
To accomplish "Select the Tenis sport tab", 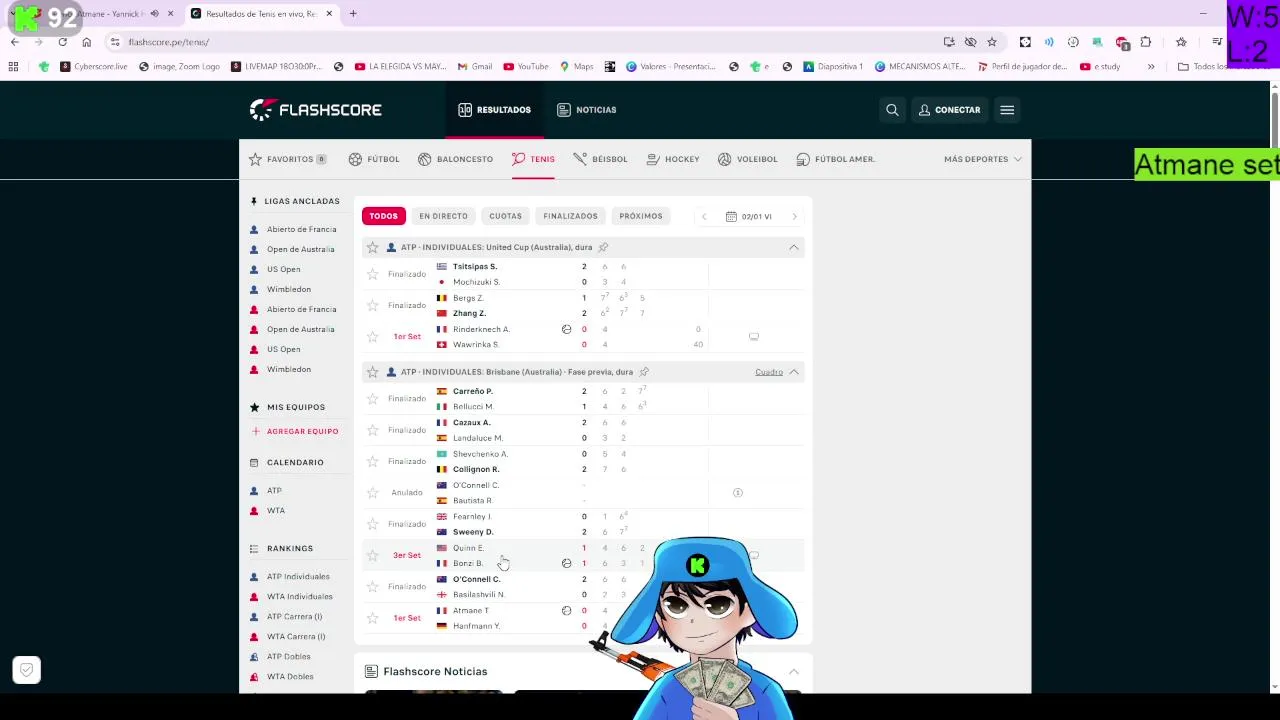I will 533,159.
